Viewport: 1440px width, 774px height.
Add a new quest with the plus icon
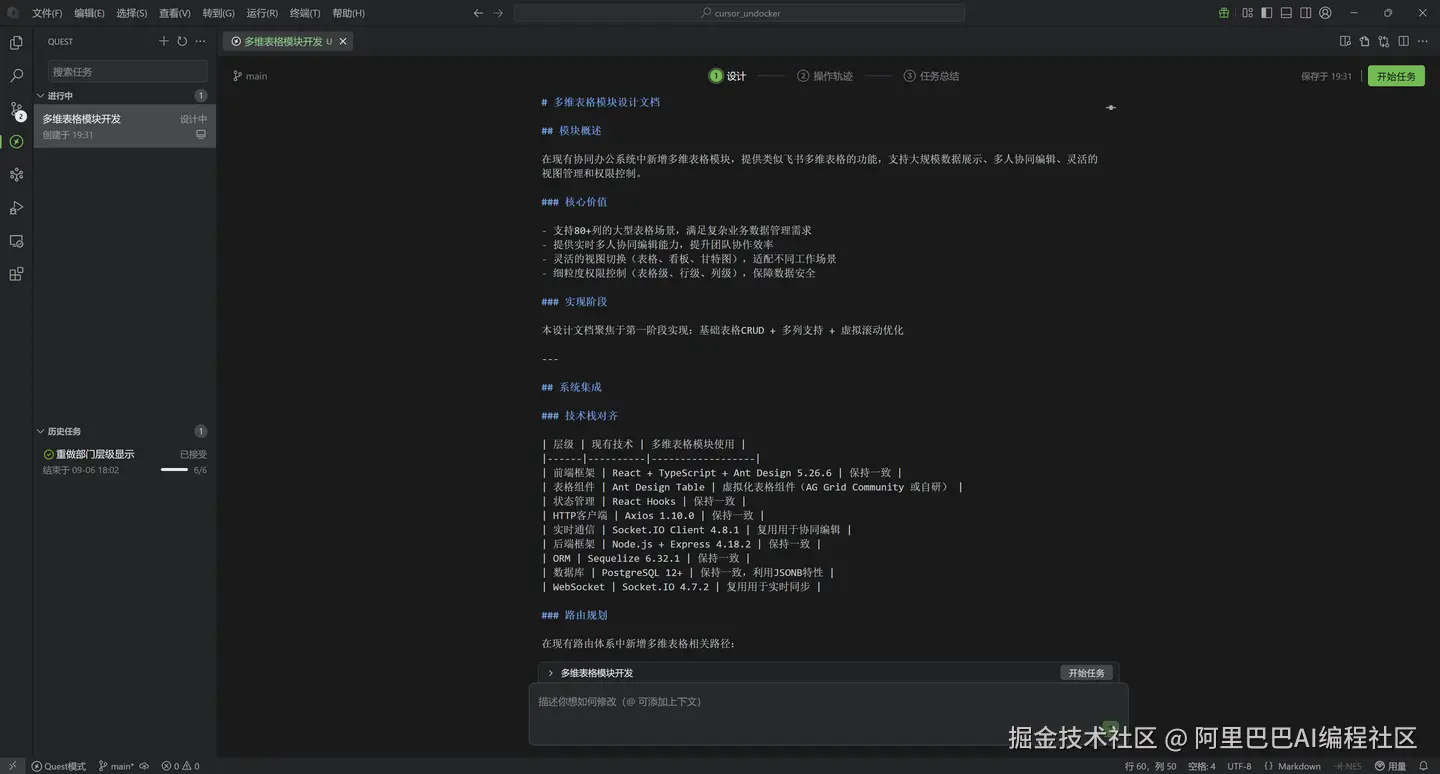coord(164,41)
